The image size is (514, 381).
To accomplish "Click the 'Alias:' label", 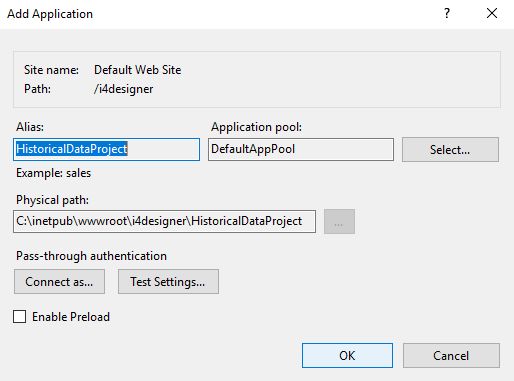I will (30, 127).
